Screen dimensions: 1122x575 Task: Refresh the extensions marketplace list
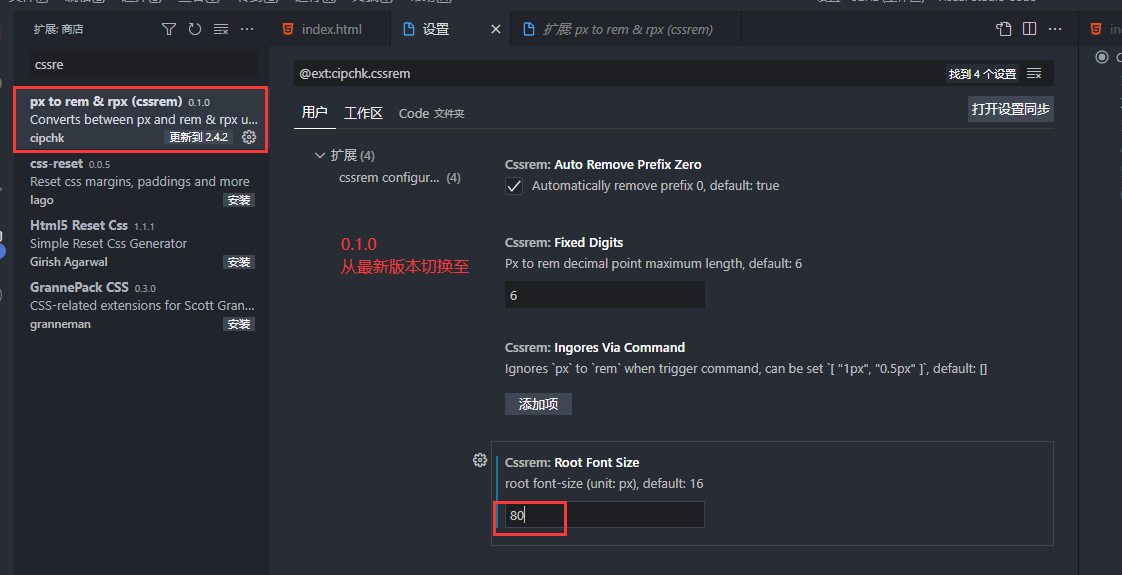[x=195, y=29]
